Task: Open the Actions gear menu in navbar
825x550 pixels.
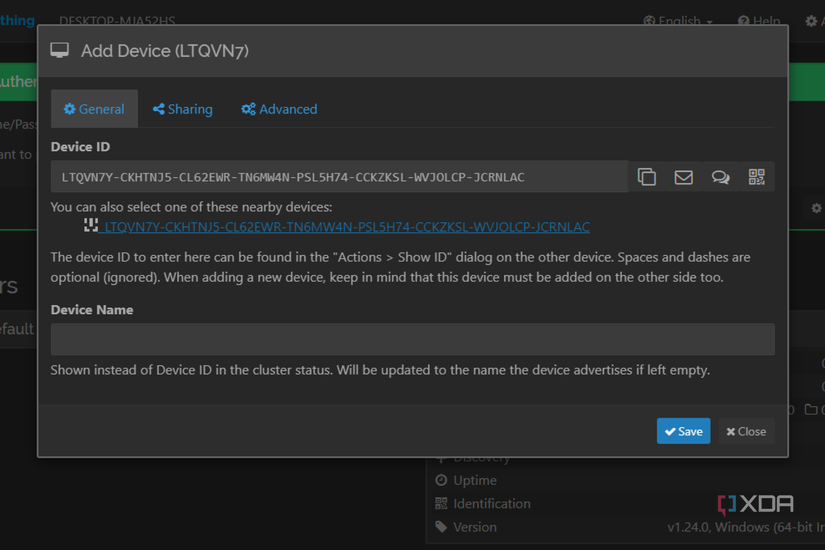Action: pyautogui.click(x=812, y=21)
